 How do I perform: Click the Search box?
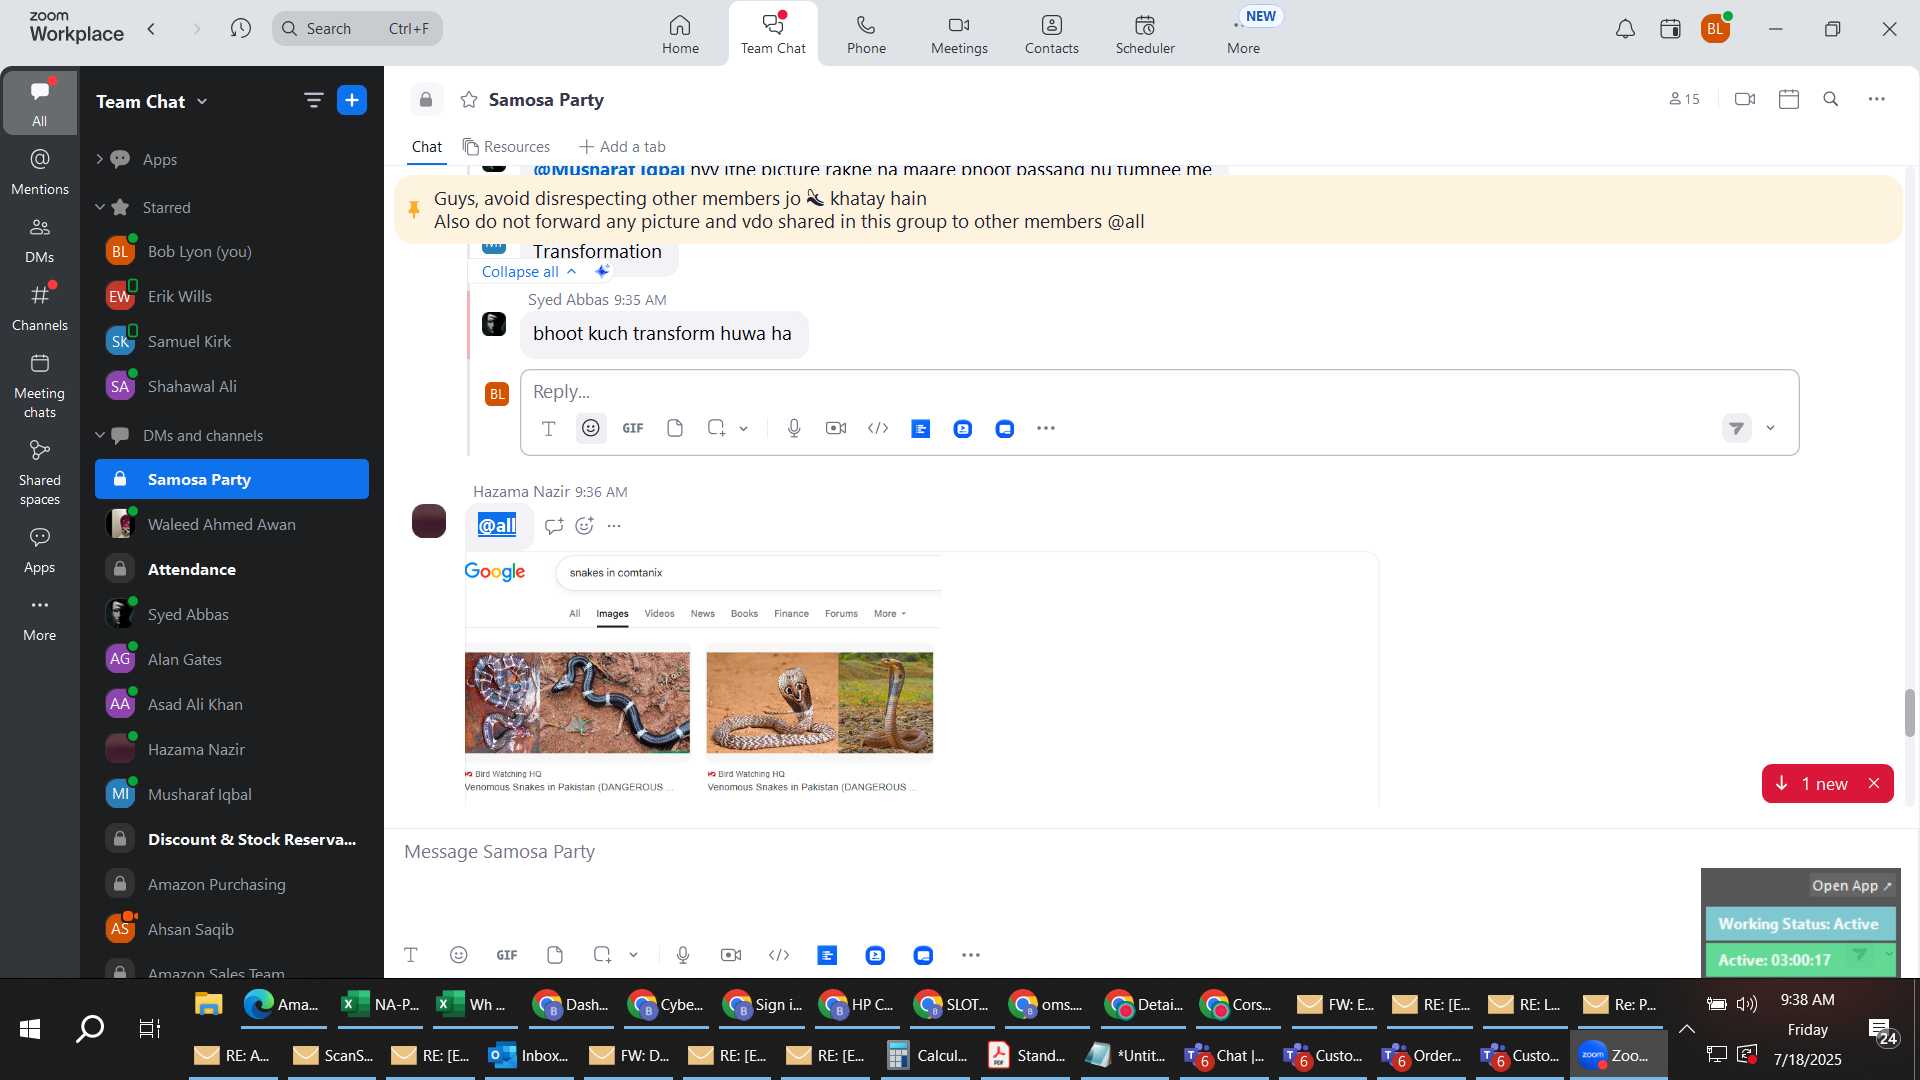(x=357, y=28)
